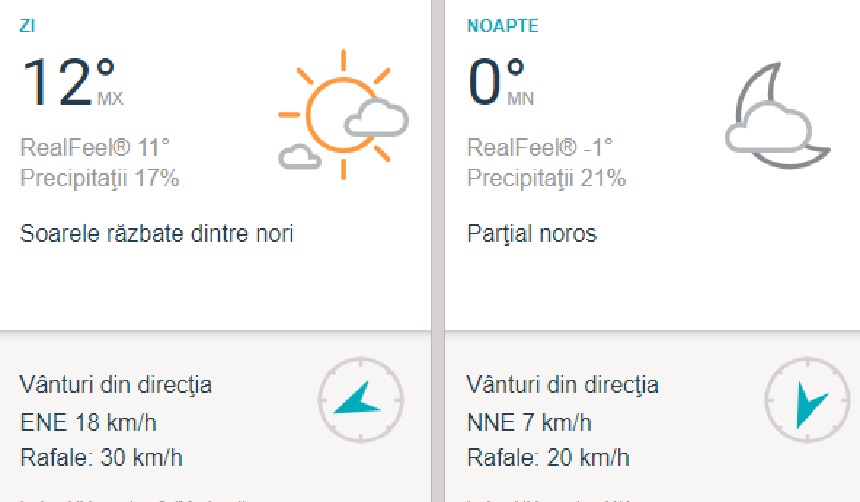Click the NNE 7 km/h wind speed
The image size is (860, 502).
pos(529,422)
